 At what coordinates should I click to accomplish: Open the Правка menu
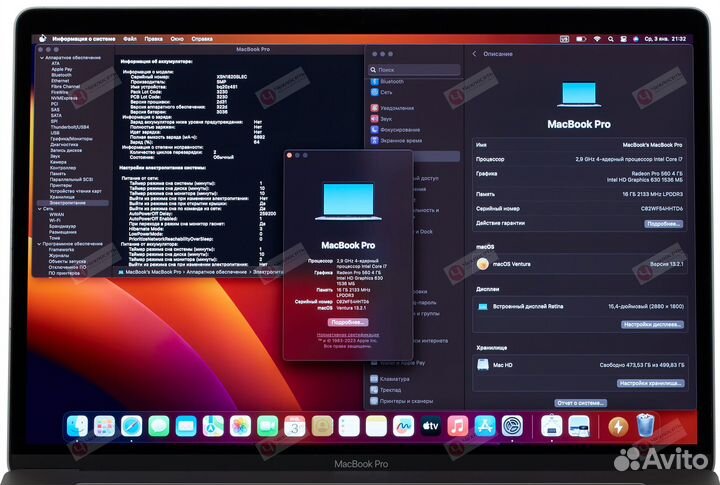[153, 39]
